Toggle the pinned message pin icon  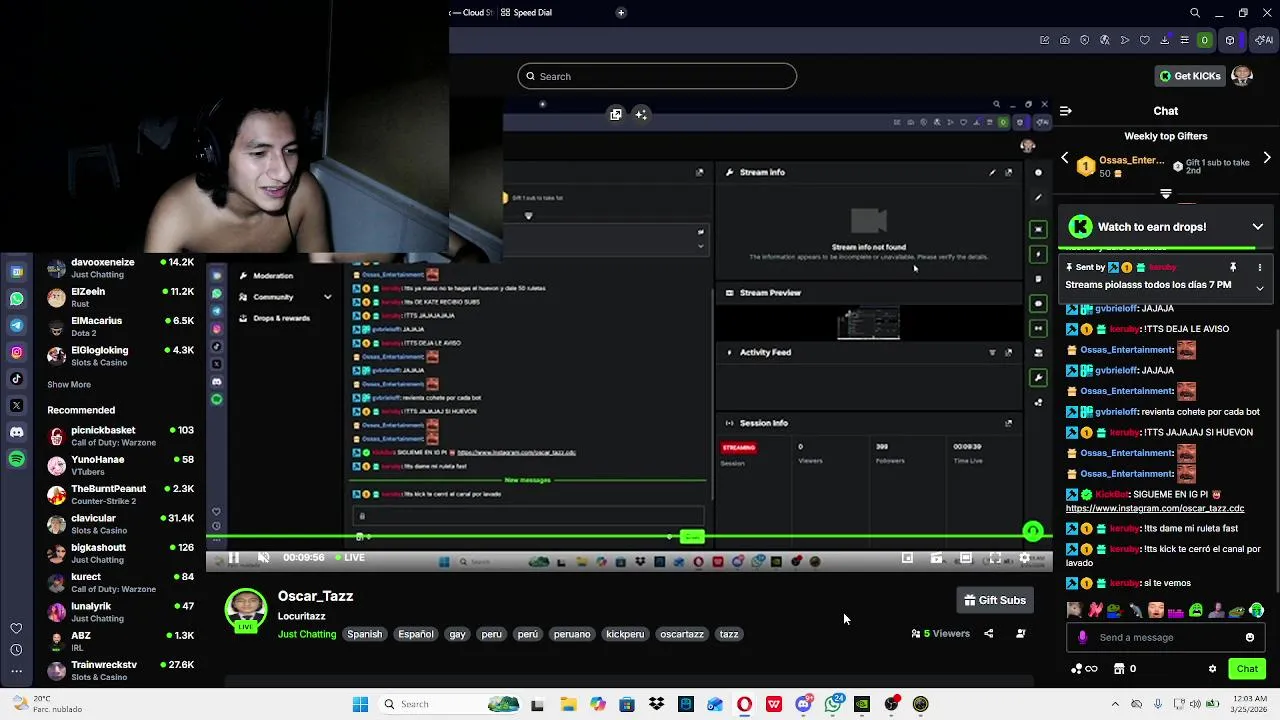pos(1233,267)
